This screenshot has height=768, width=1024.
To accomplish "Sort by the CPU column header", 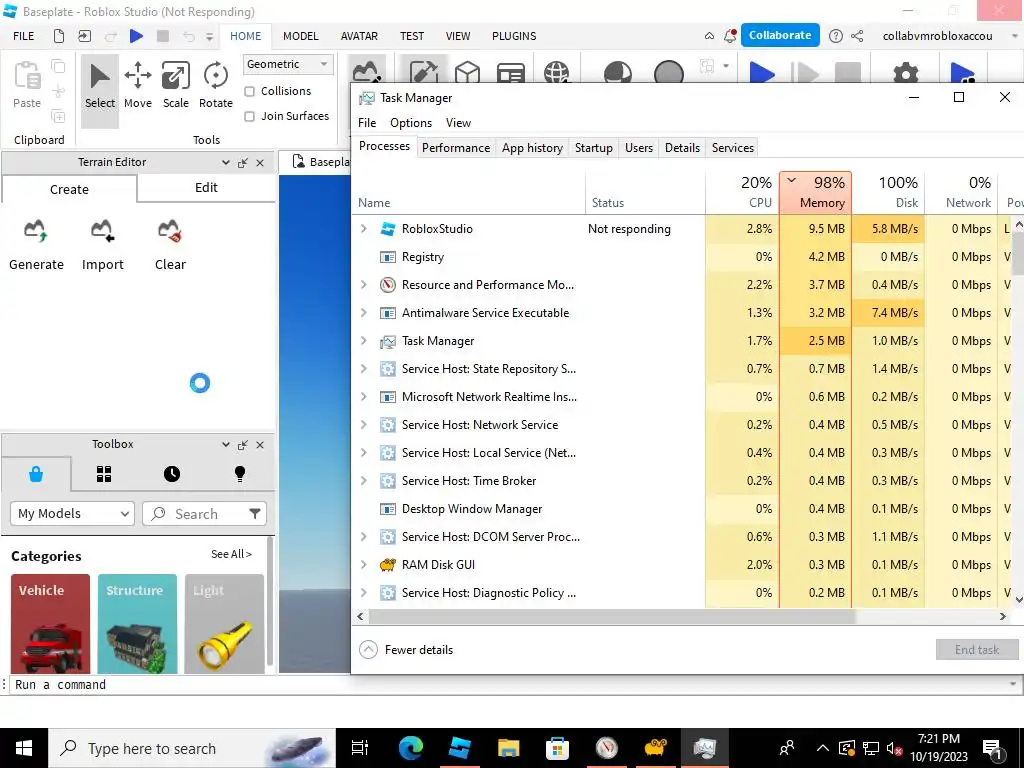I will (x=742, y=193).
